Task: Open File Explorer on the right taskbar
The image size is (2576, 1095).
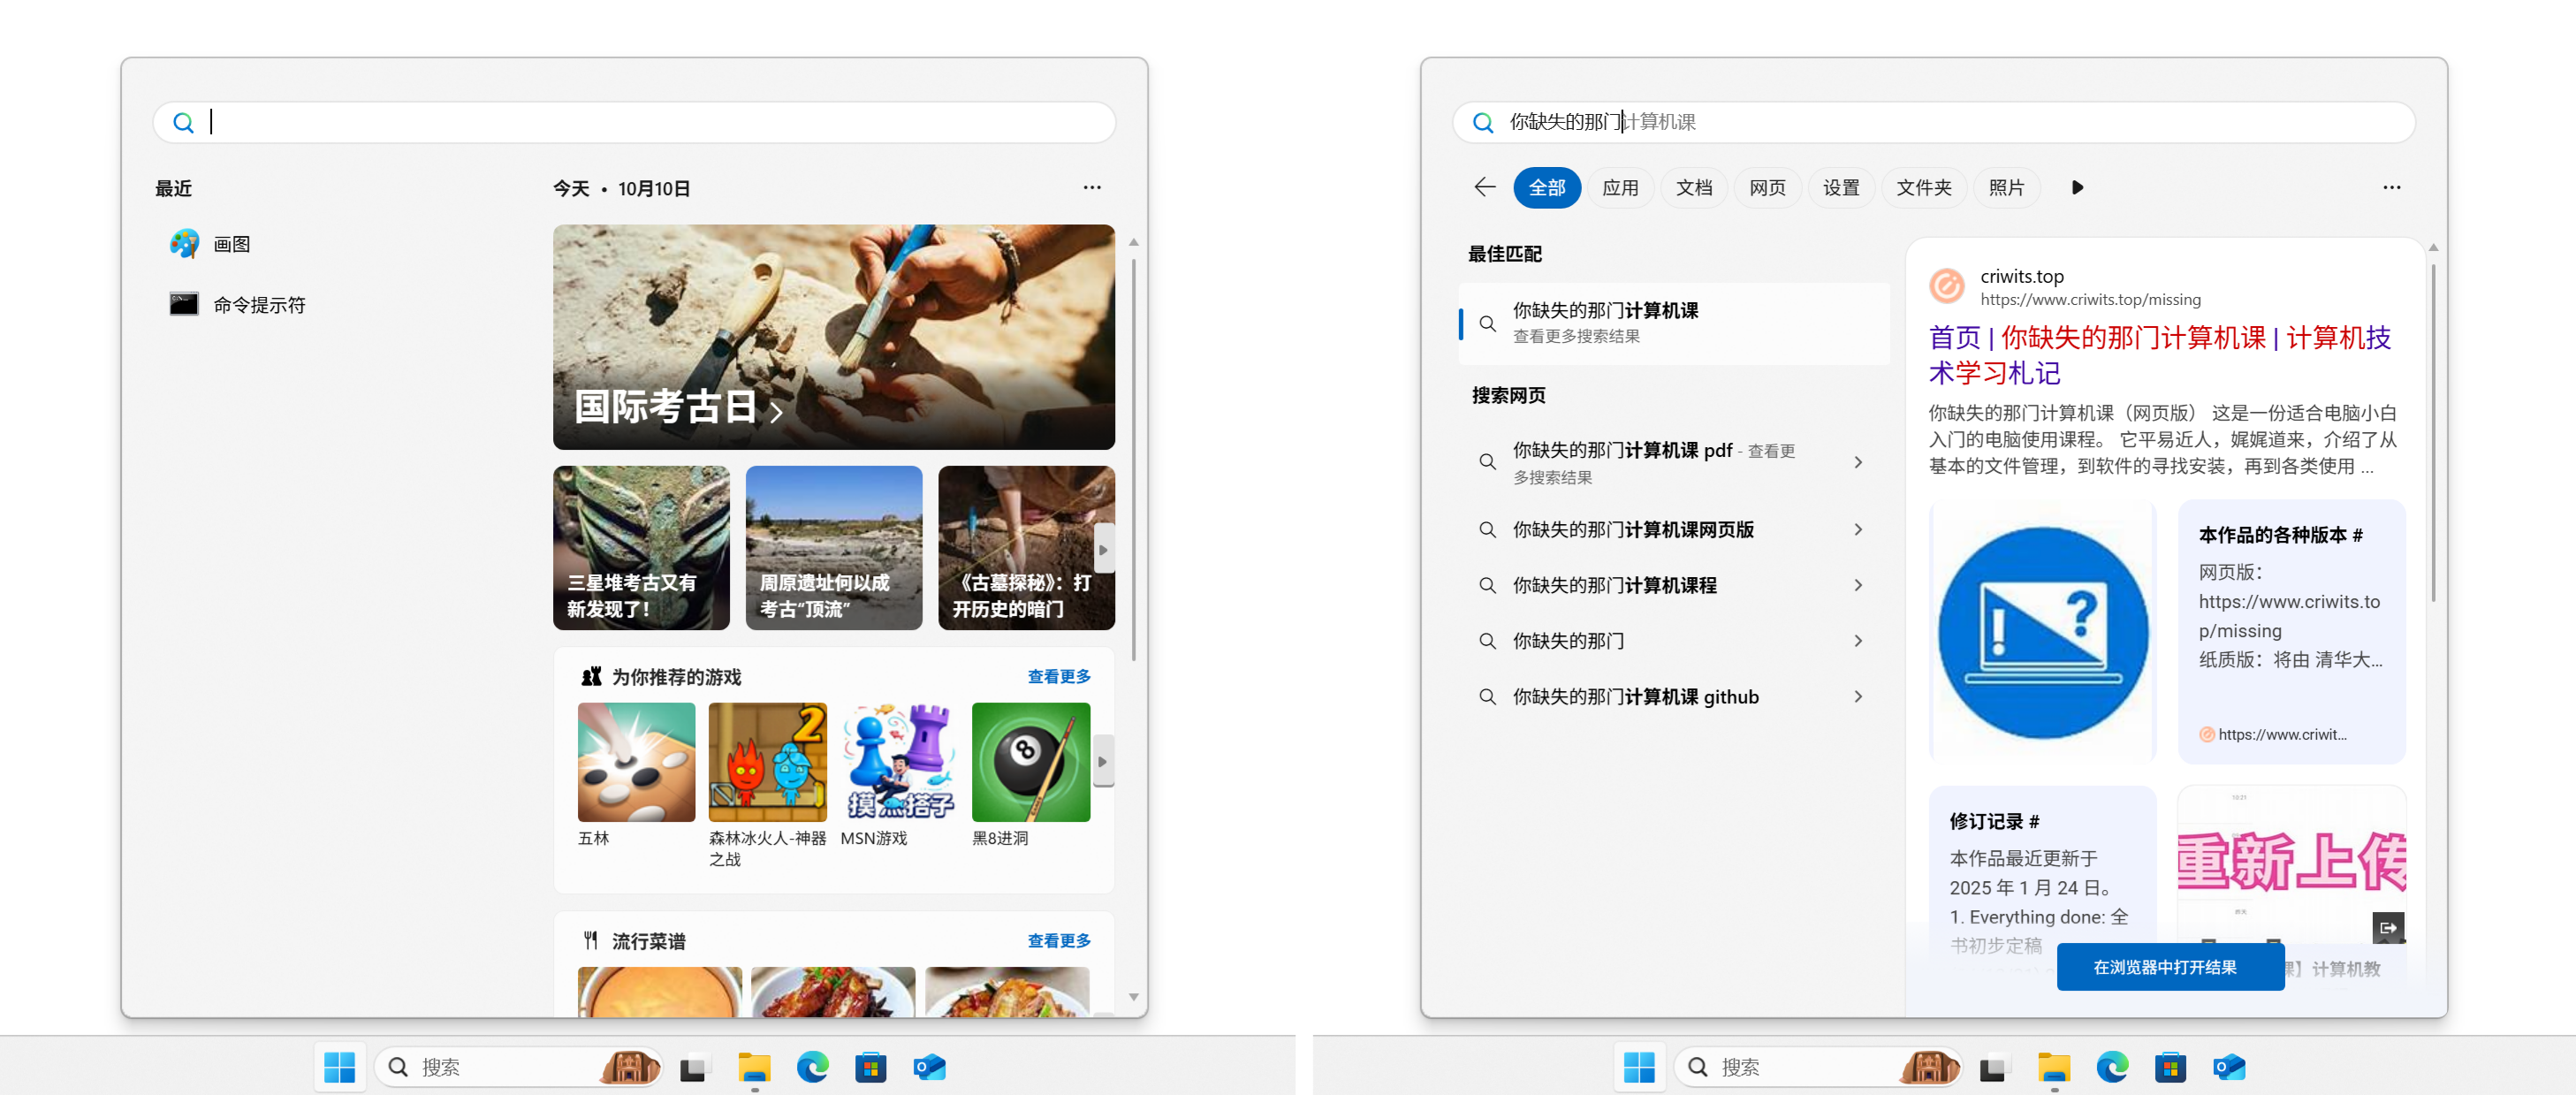Action: coord(2053,1068)
